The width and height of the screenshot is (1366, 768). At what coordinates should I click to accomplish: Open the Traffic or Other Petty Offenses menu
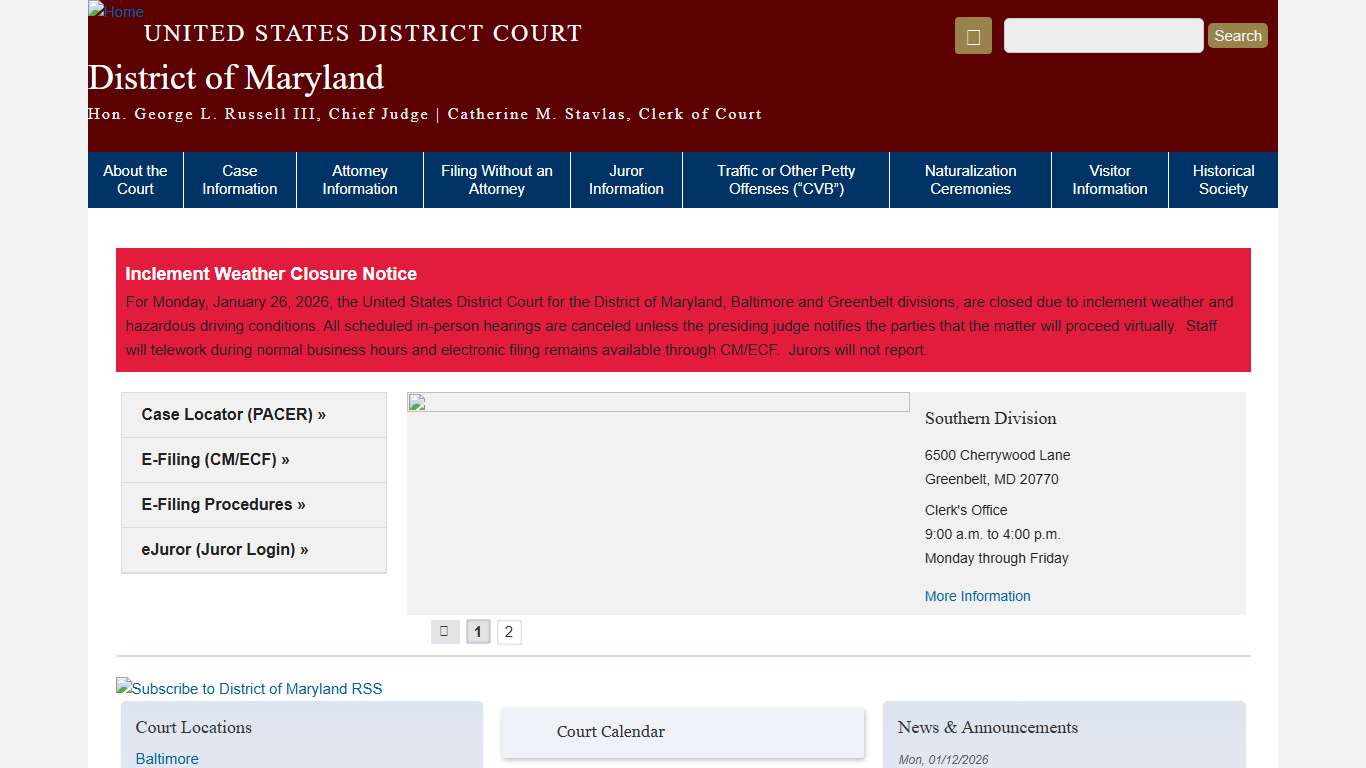[x=785, y=179]
